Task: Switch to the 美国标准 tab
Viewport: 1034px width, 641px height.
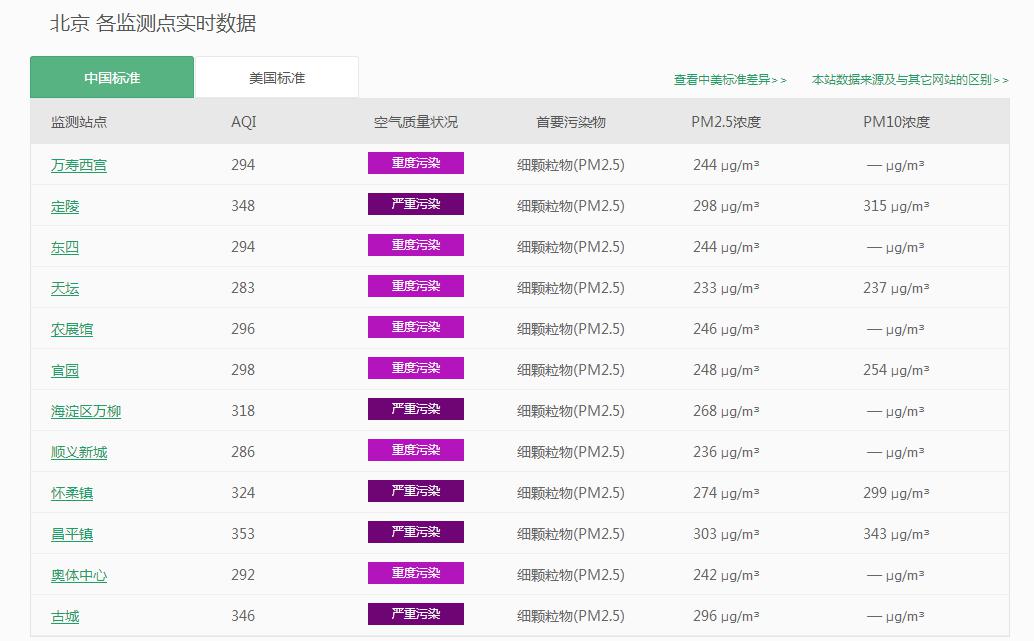Action: tap(277, 78)
